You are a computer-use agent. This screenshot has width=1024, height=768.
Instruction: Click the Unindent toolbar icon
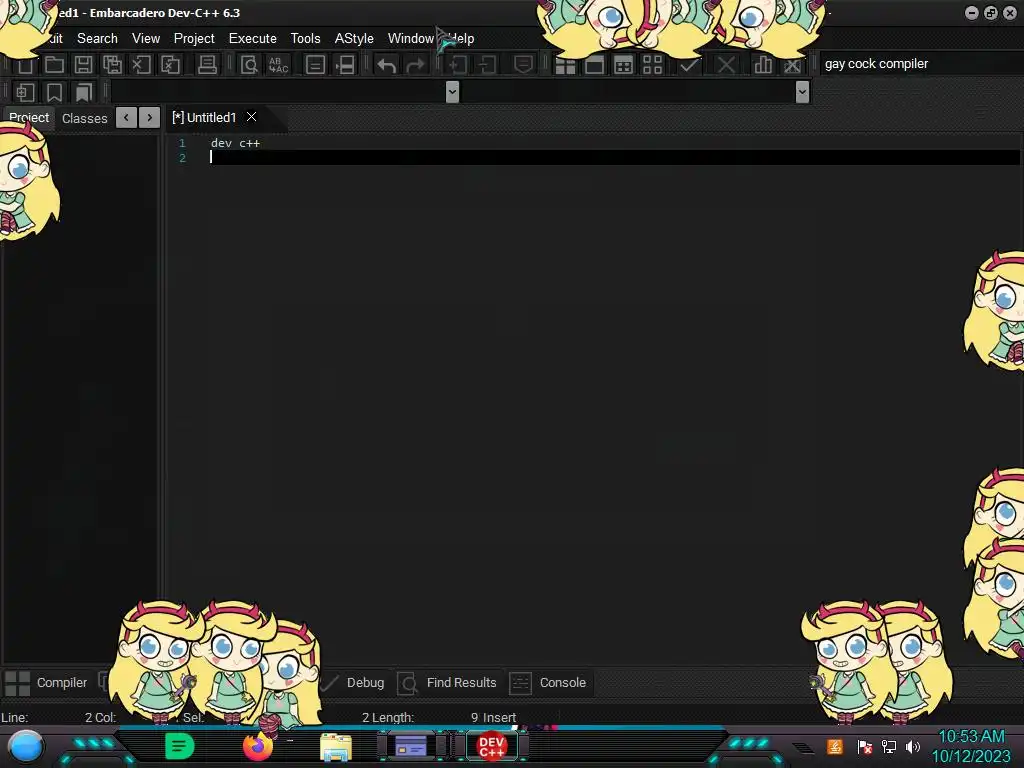tap(487, 64)
